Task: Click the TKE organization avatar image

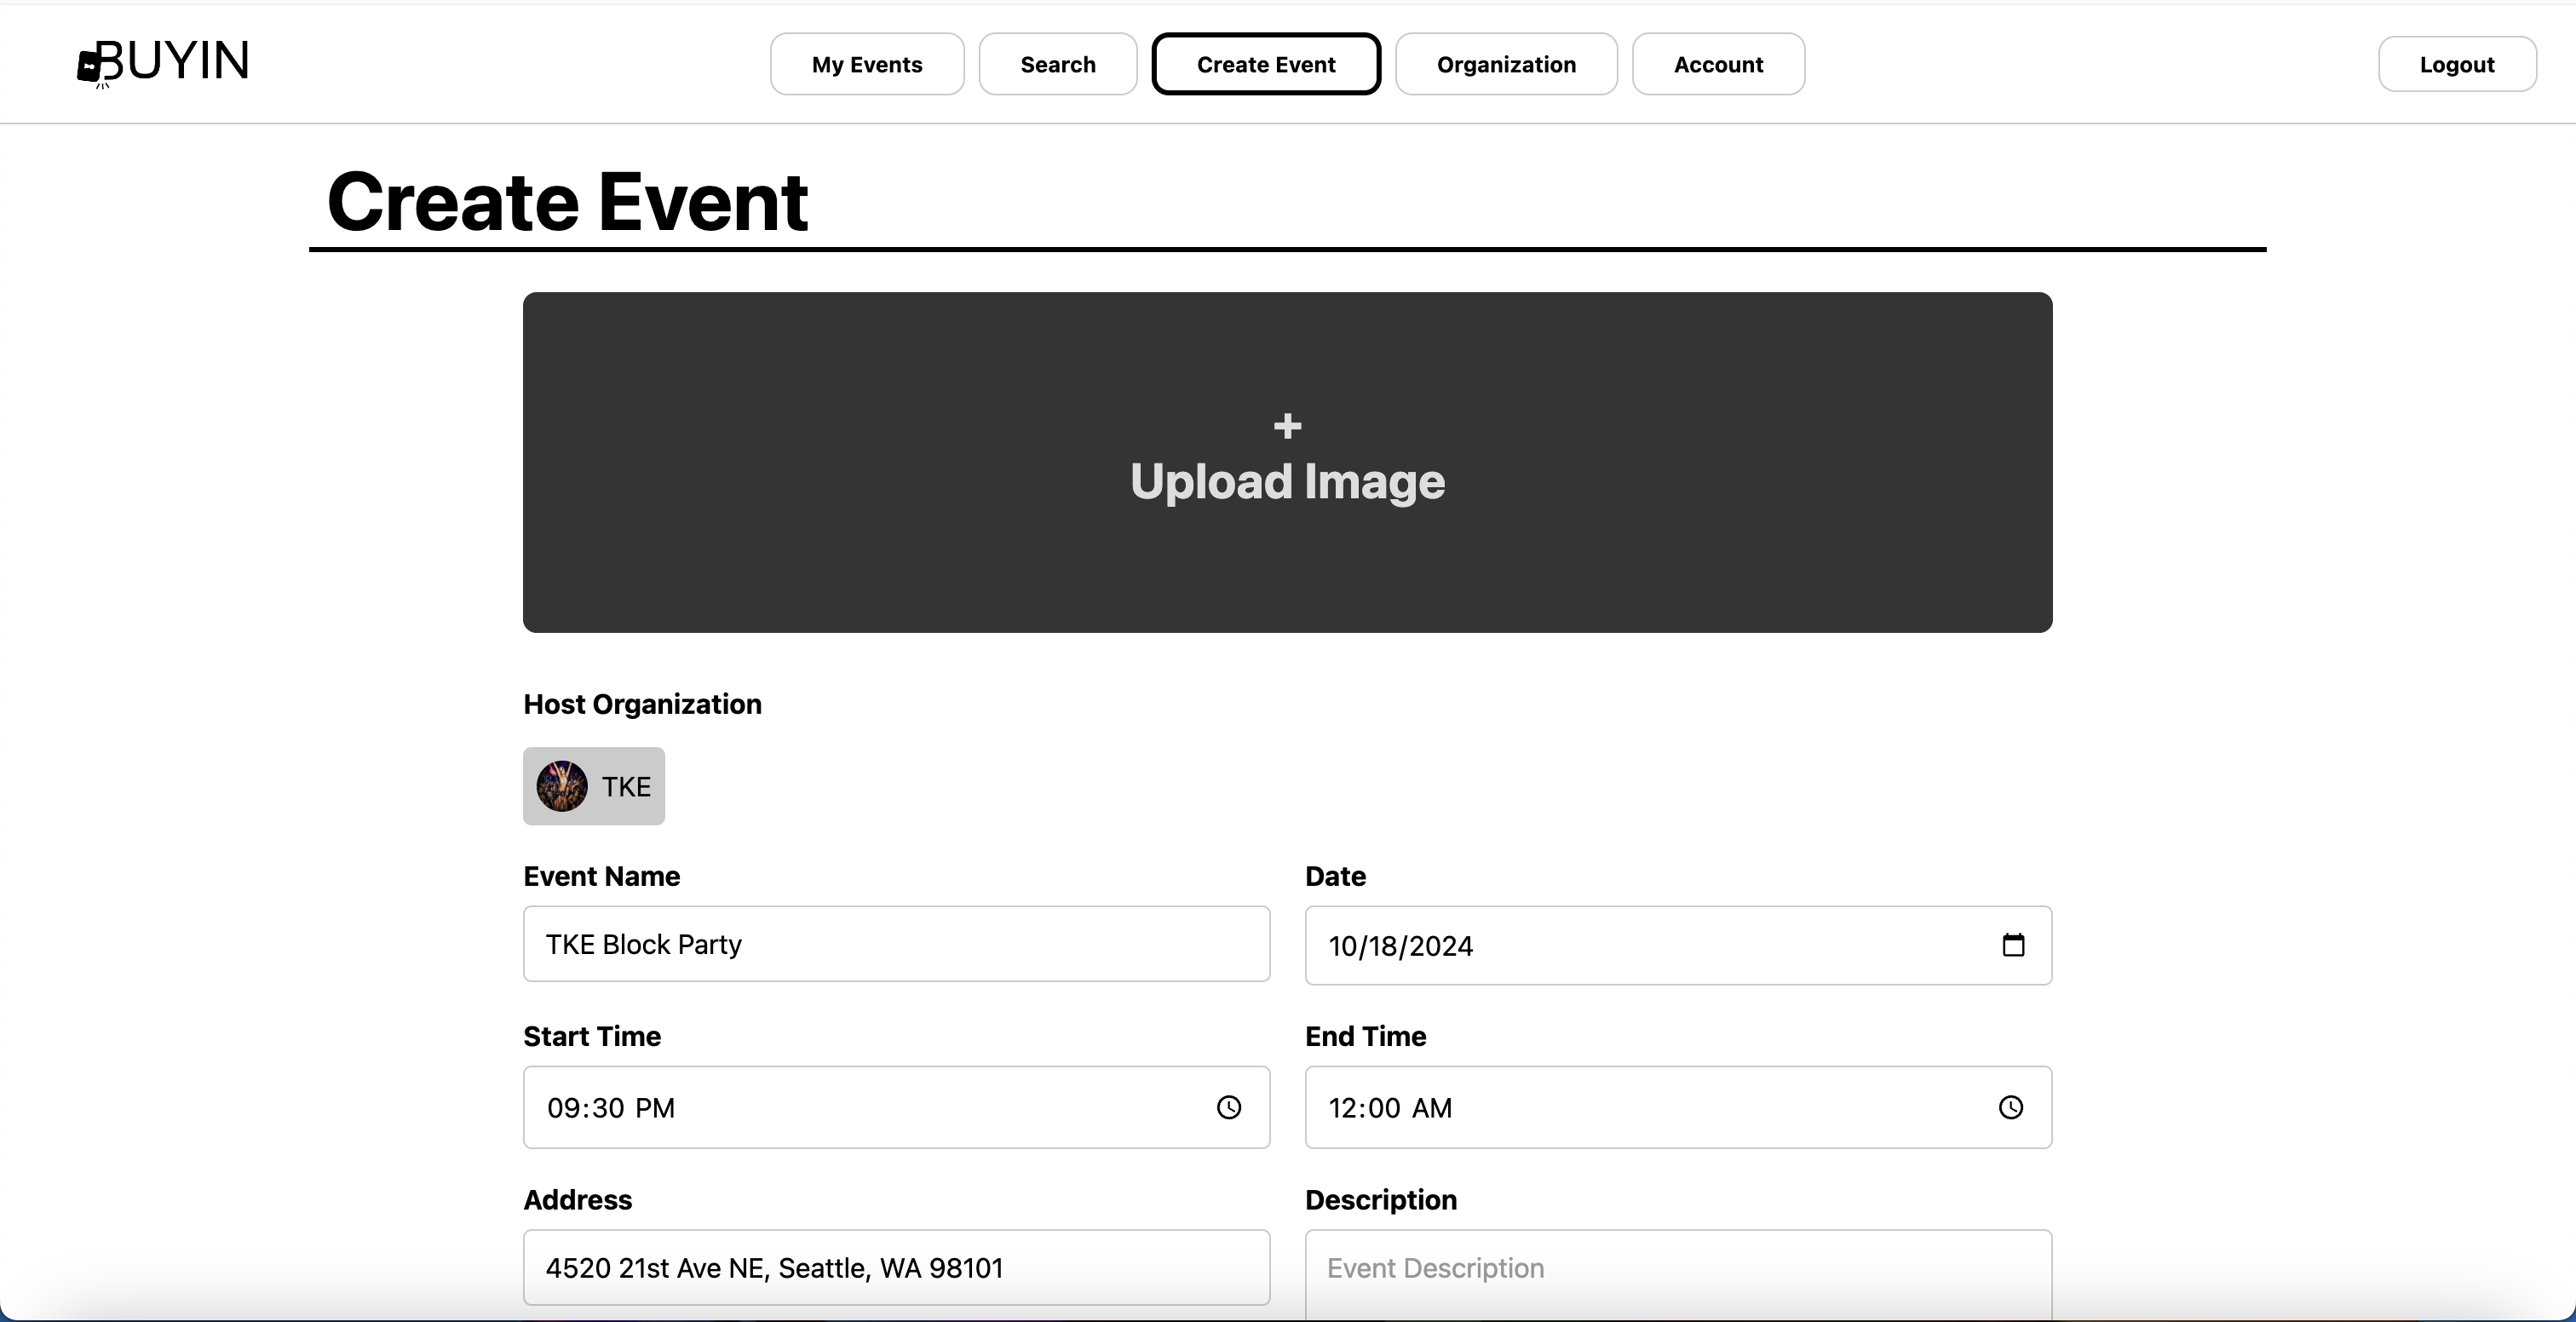Action: (562, 786)
